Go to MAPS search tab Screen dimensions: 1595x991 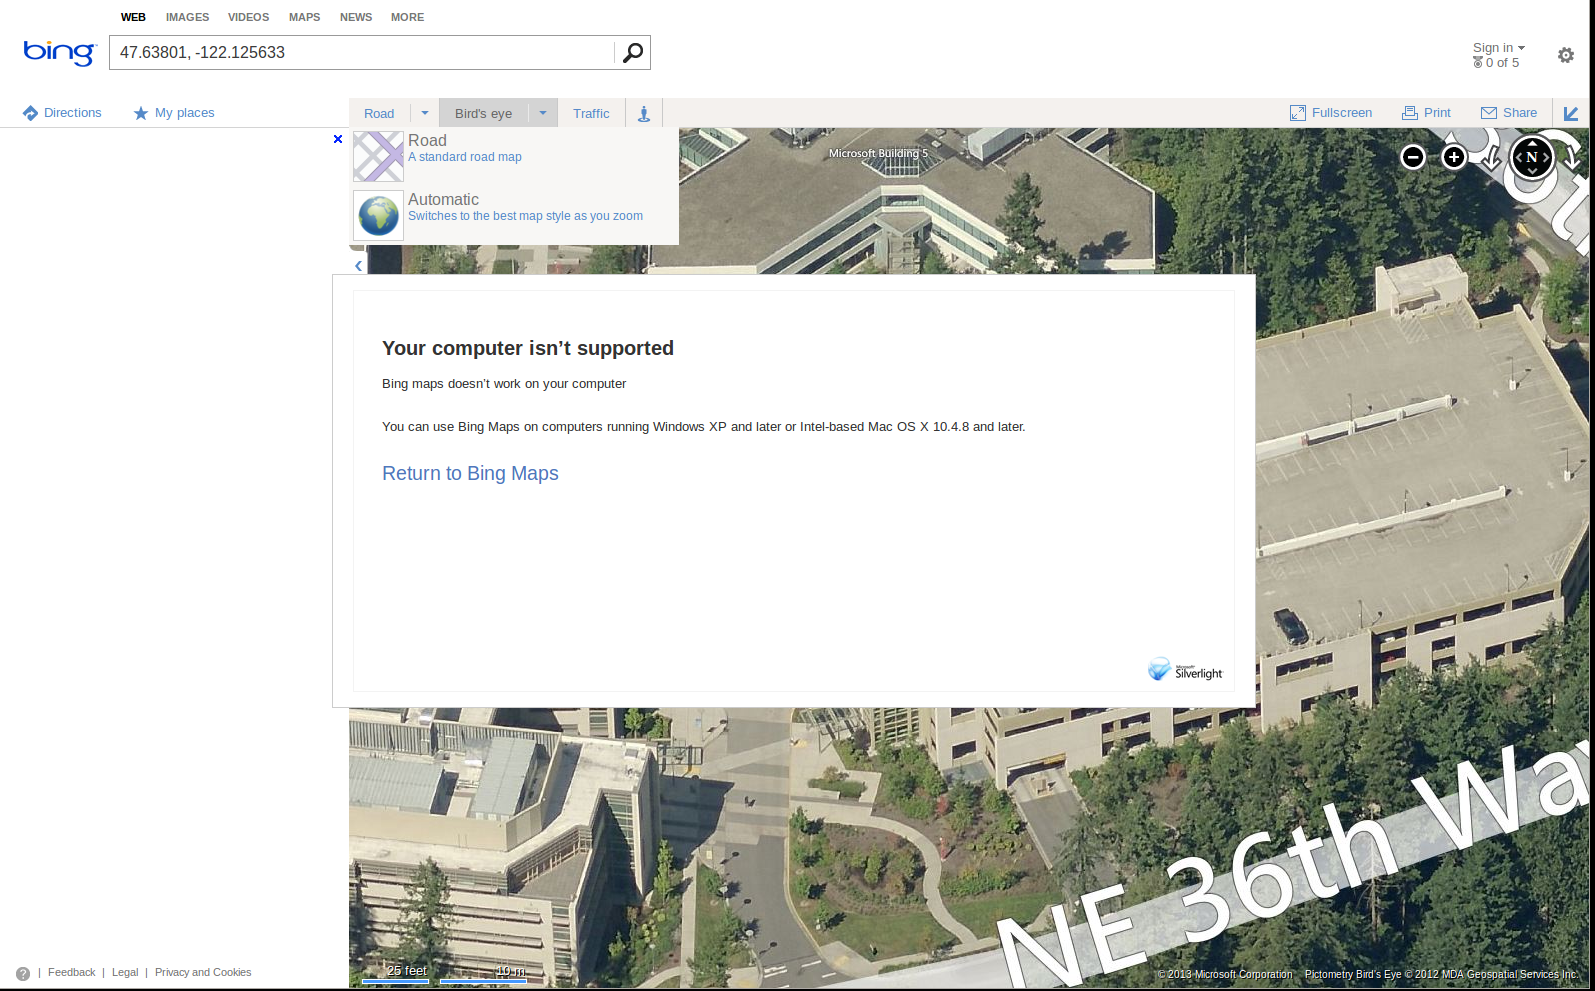tap(304, 17)
